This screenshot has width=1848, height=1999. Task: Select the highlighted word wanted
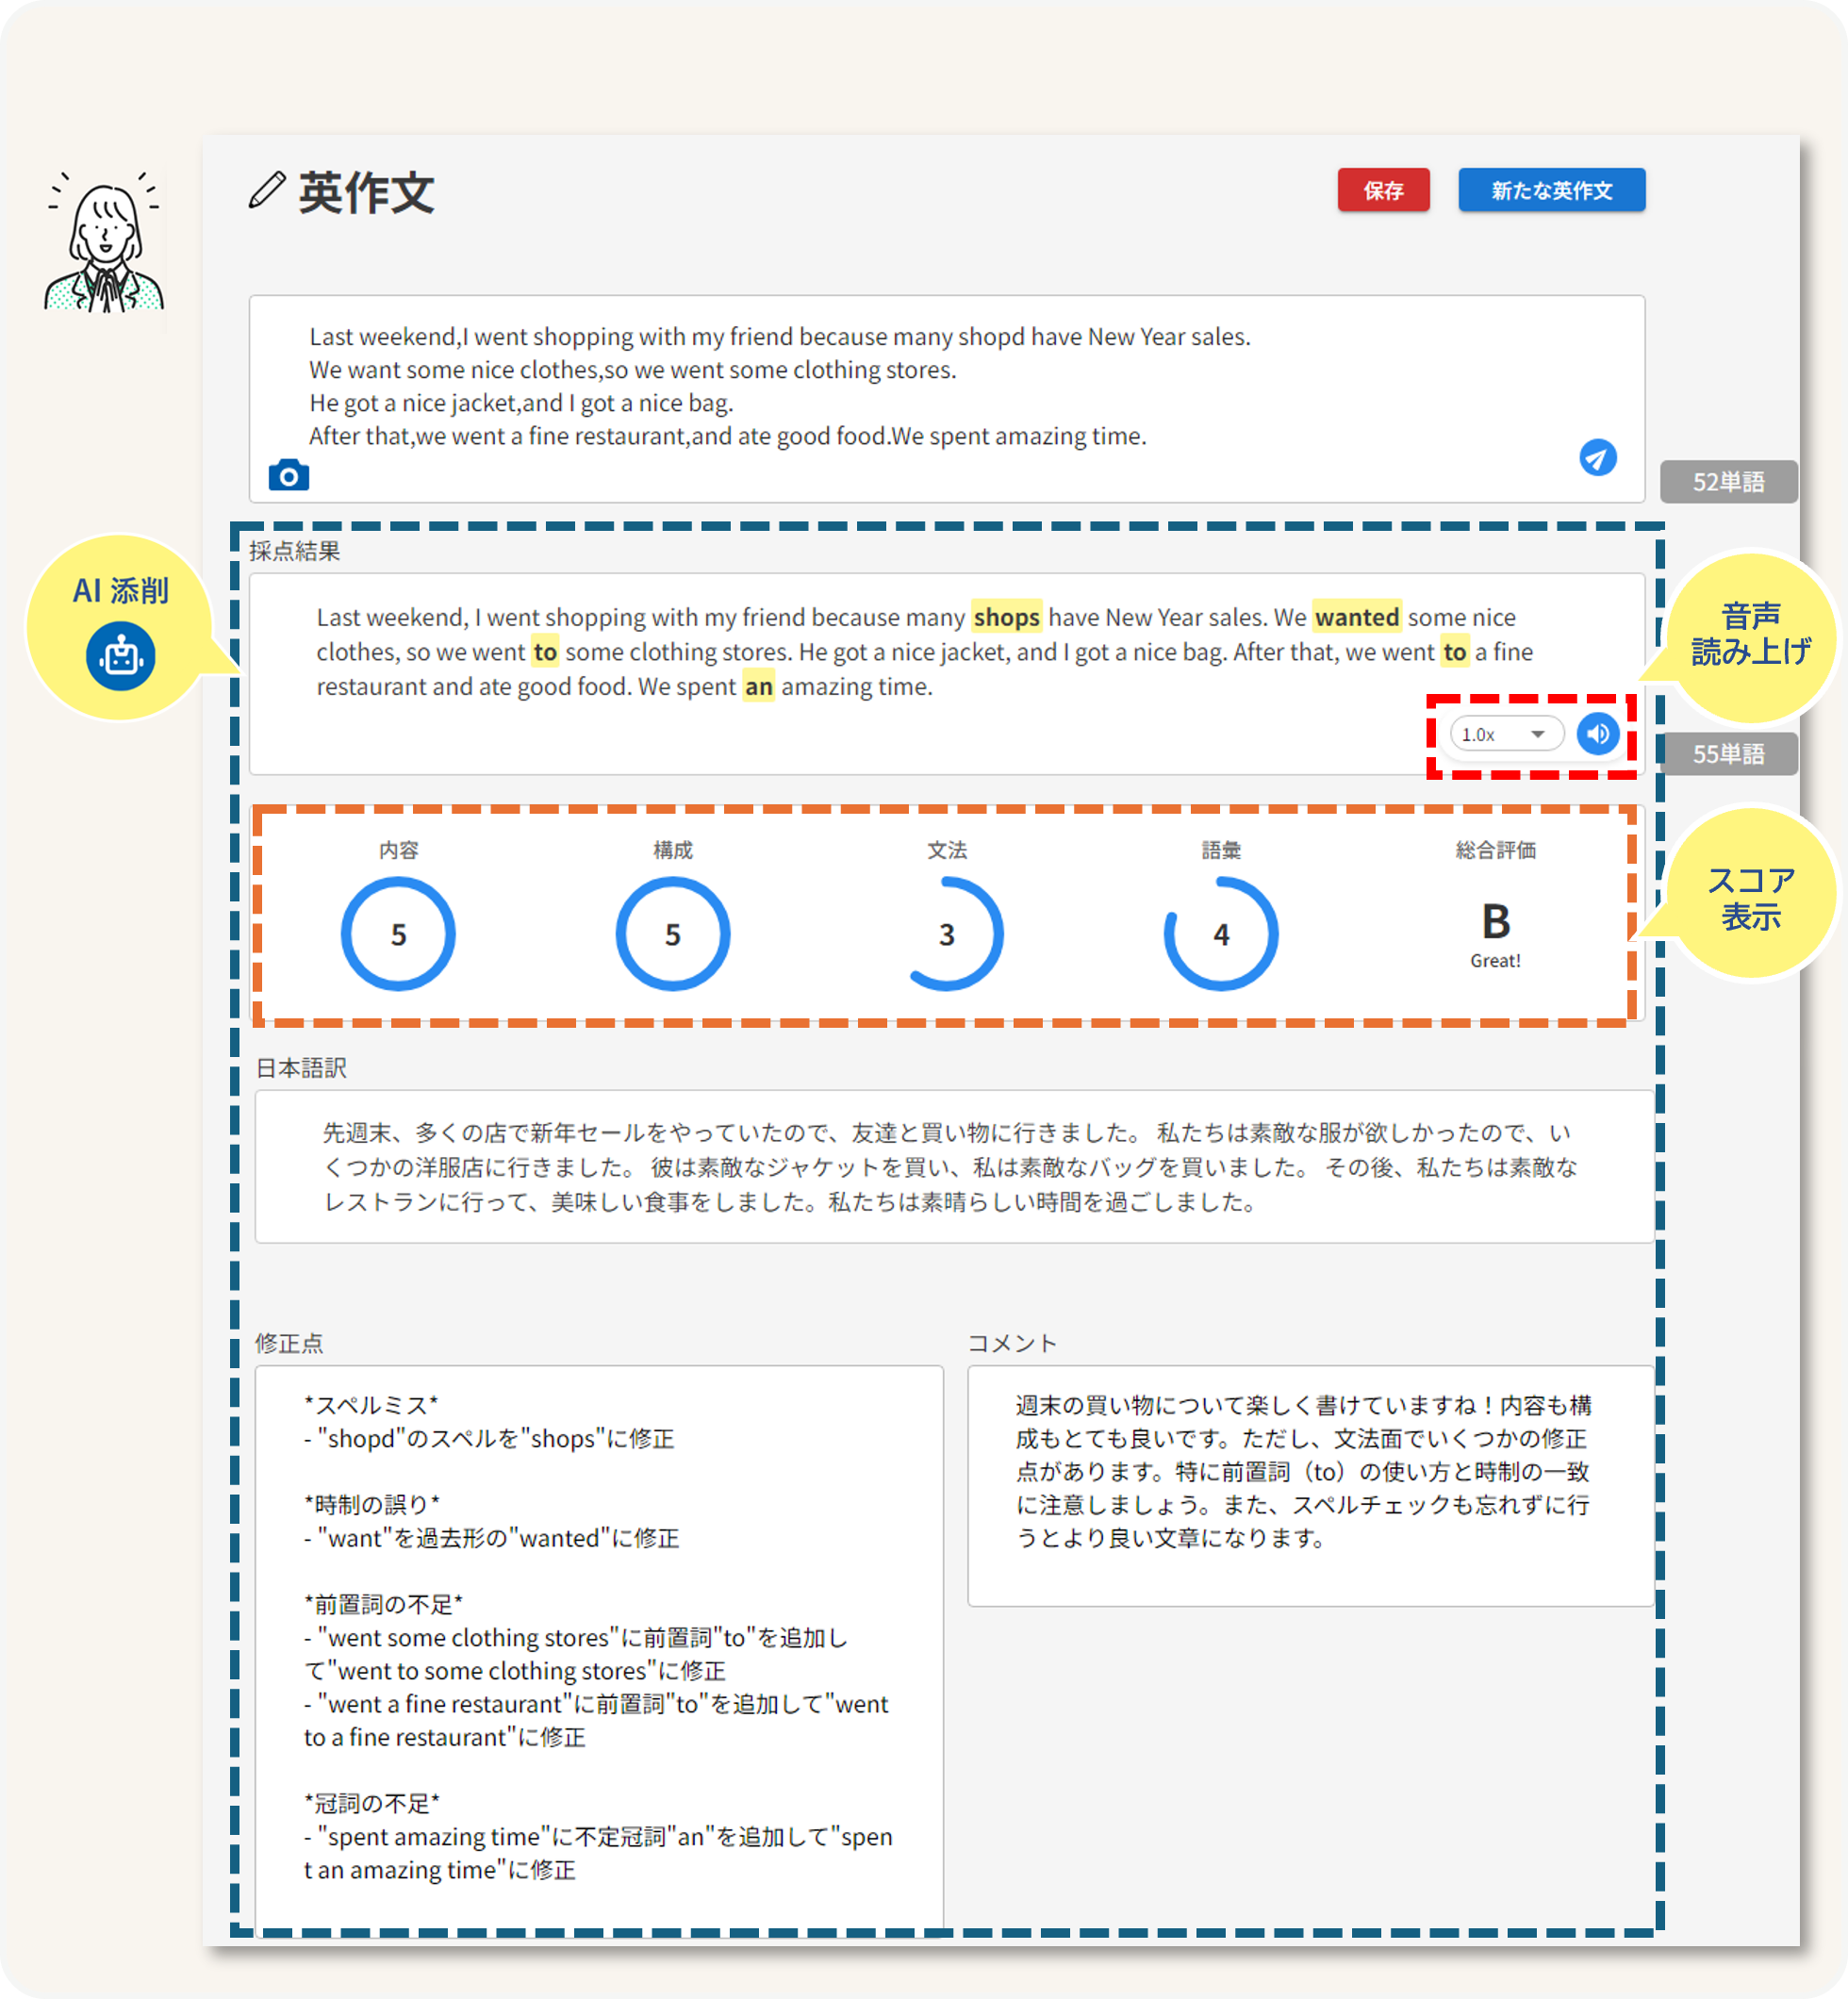tap(1357, 617)
